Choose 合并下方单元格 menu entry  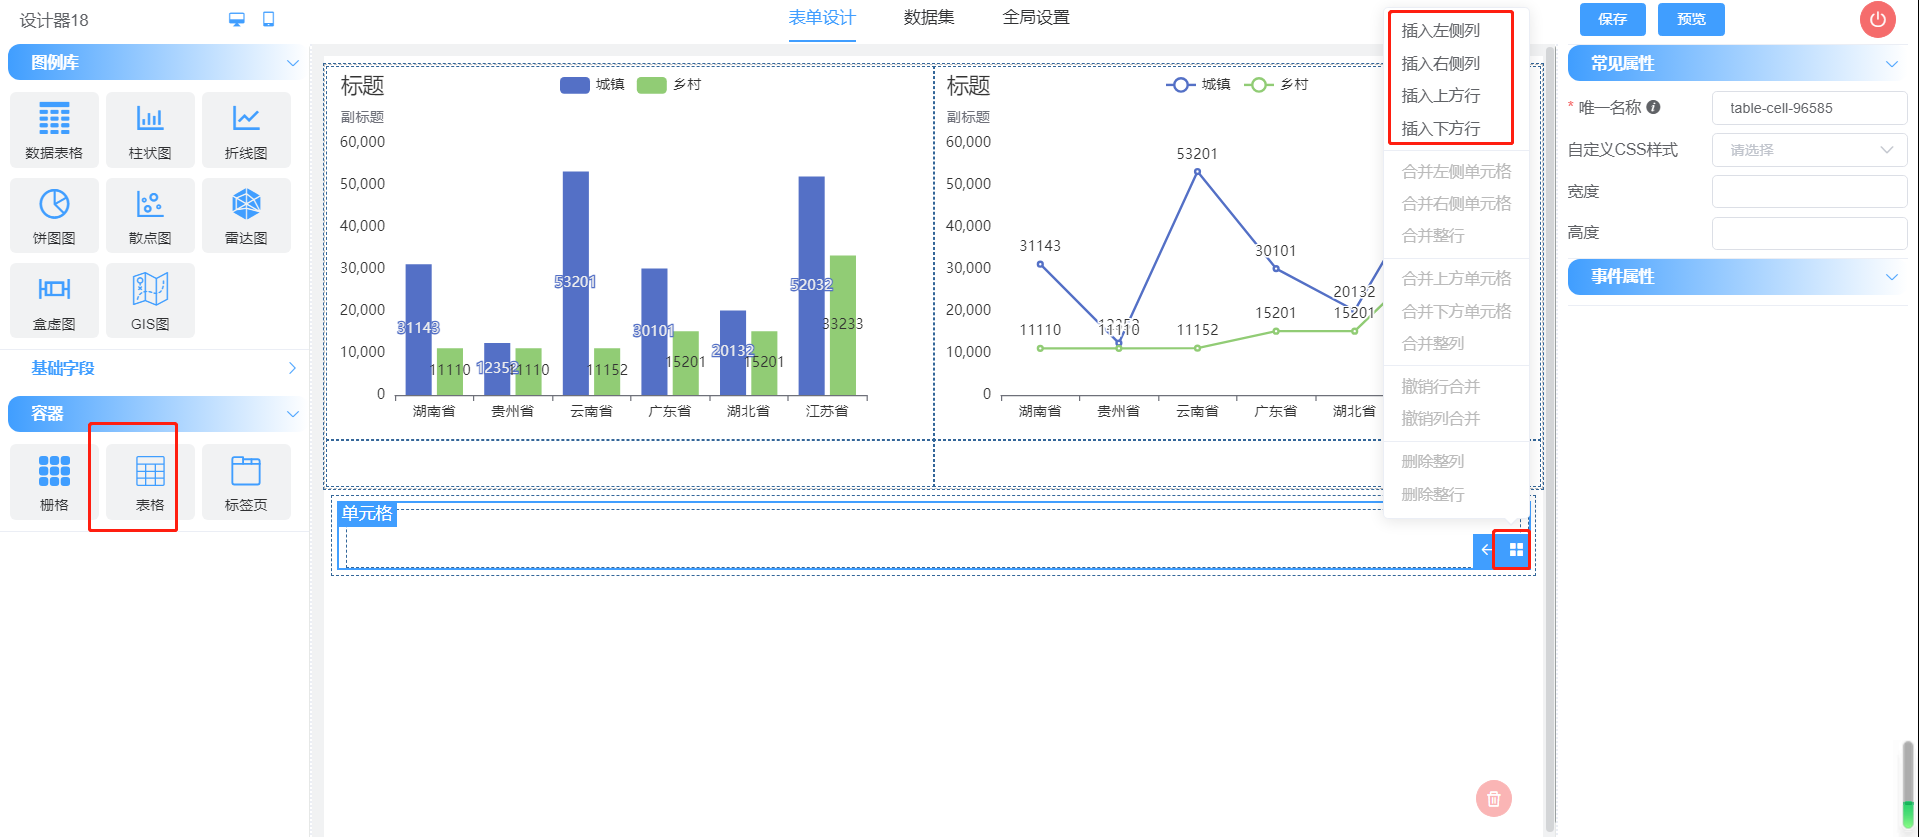pyautogui.click(x=1457, y=312)
